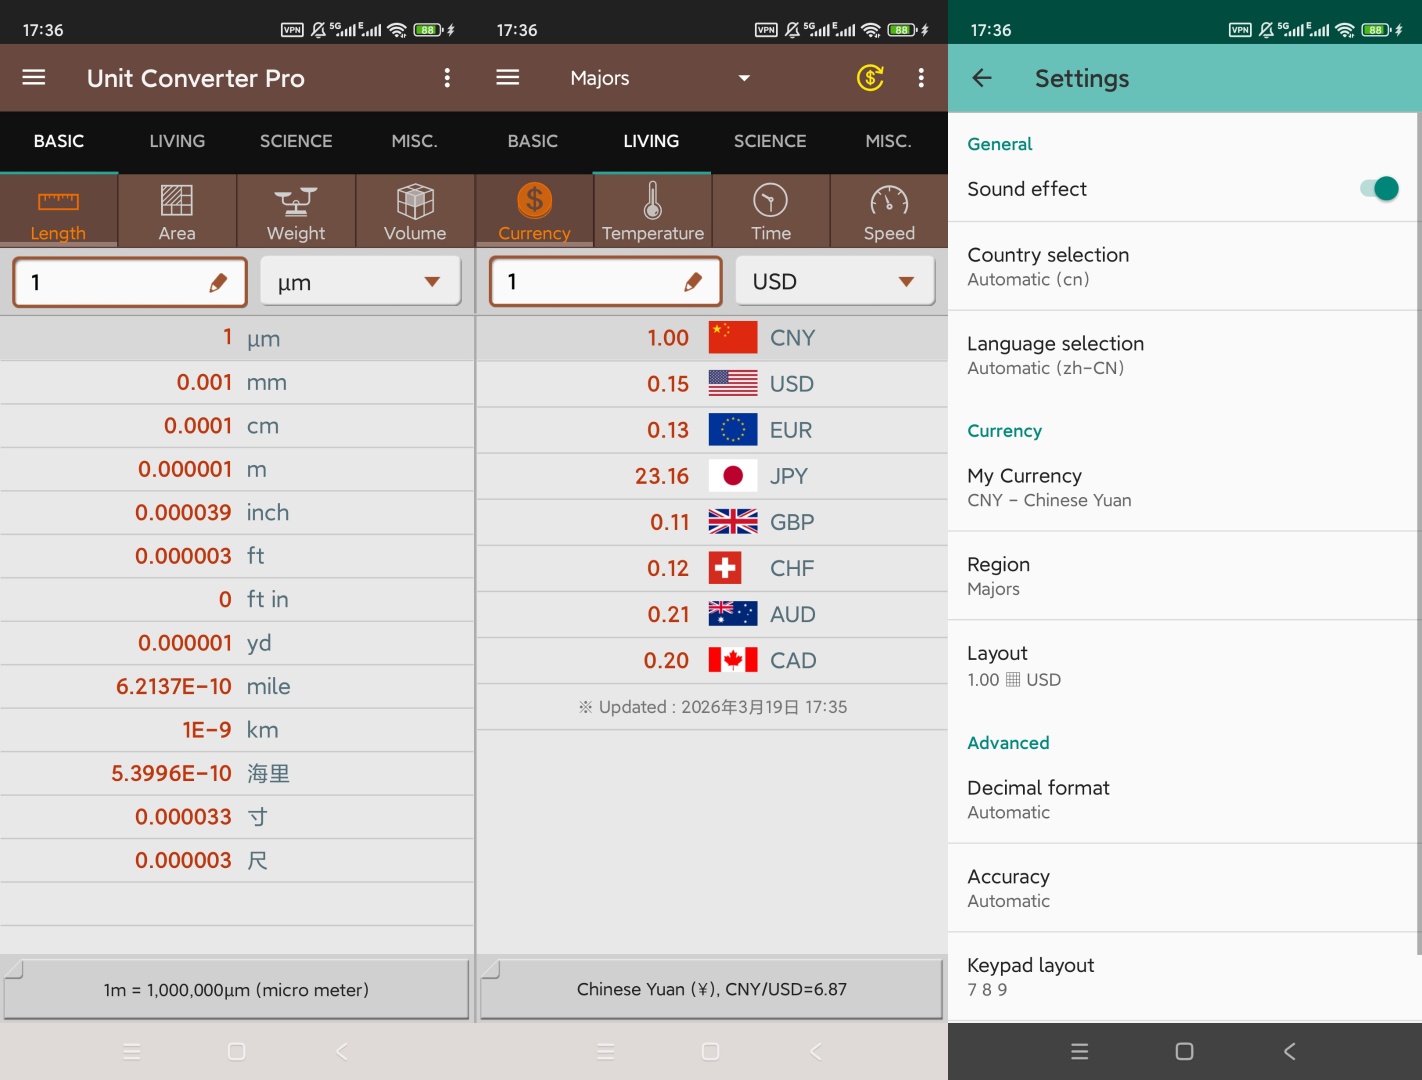This screenshot has width=1422, height=1080.
Task: Switch to MISC. tab in length screen
Action: click(x=415, y=141)
